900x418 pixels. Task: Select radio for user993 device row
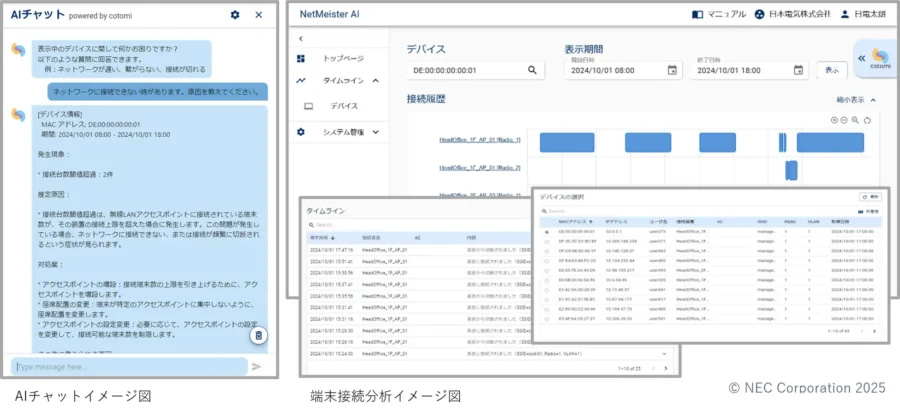point(546,270)
